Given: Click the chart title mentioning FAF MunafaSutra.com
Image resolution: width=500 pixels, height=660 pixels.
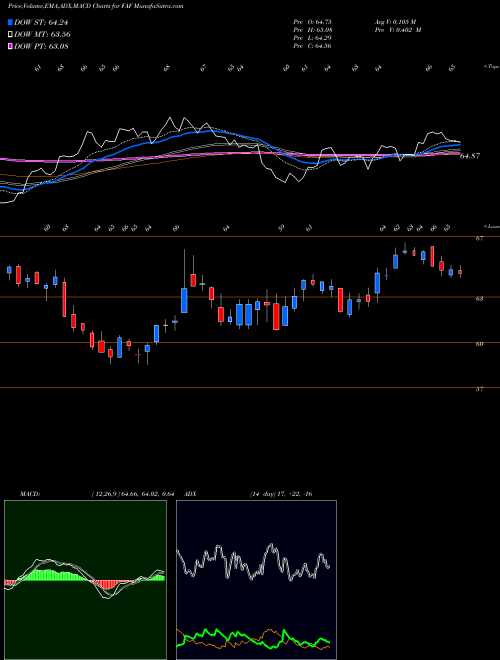Looking at the screenshot, I should click(96, 6).
